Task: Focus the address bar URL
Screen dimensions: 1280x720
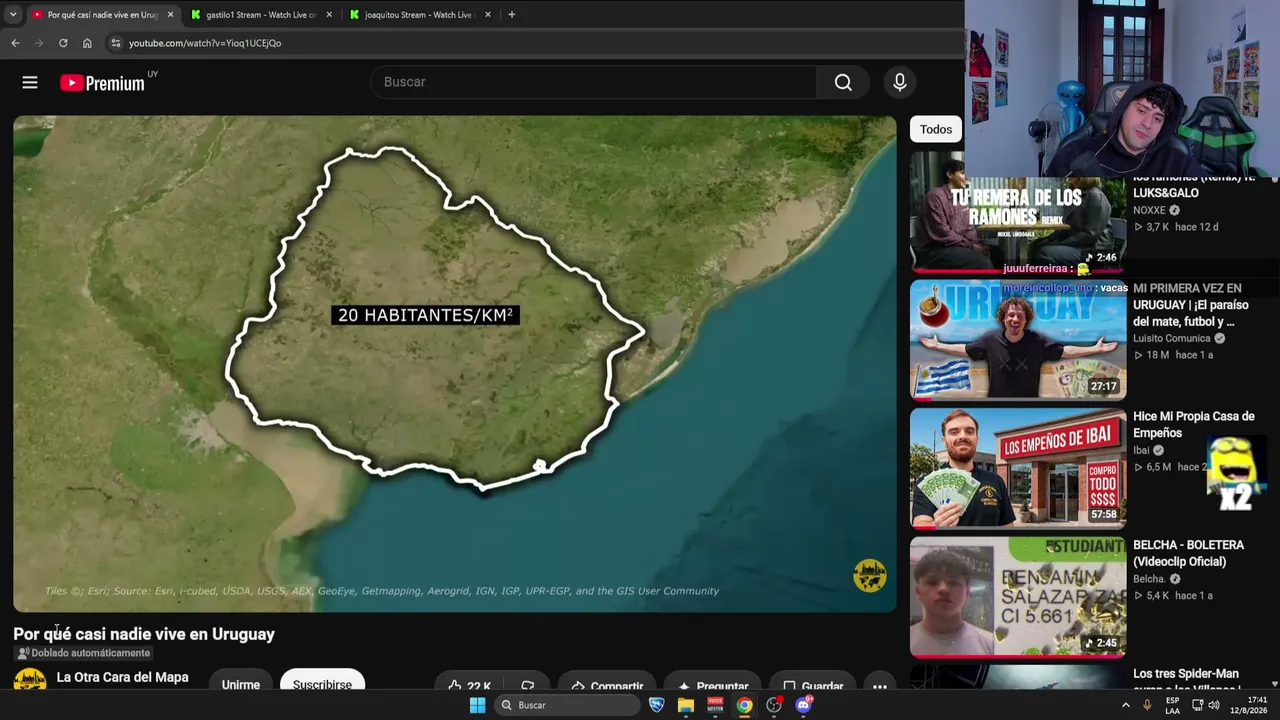Action: pyautogui.click(x=204, y=43)
